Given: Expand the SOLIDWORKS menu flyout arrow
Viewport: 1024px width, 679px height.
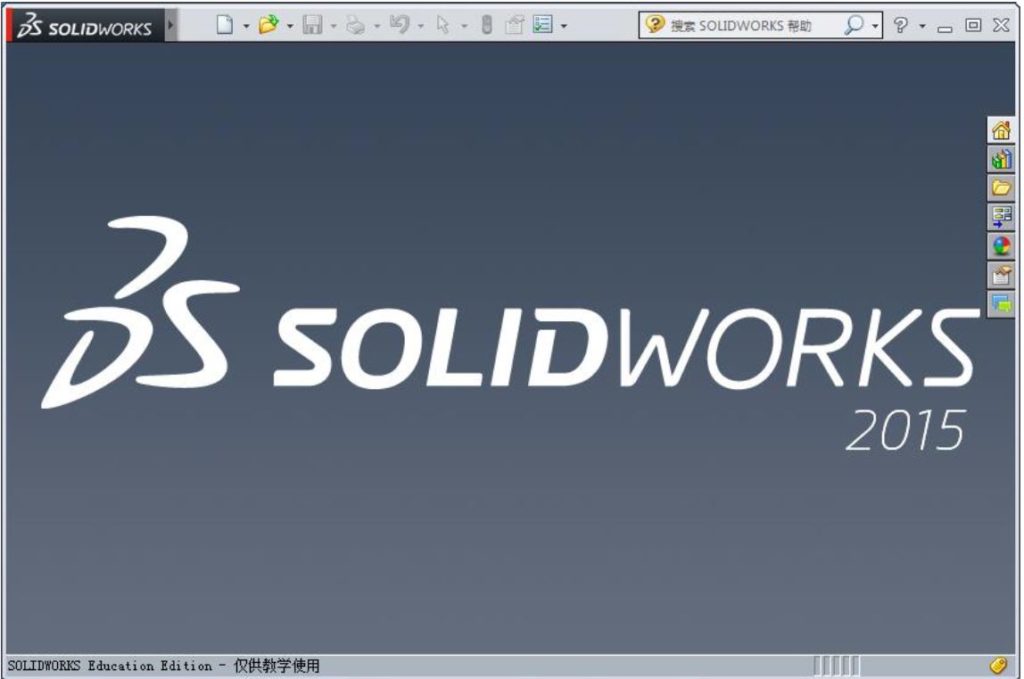Looking at the screenshot, I should coord(170,25).
